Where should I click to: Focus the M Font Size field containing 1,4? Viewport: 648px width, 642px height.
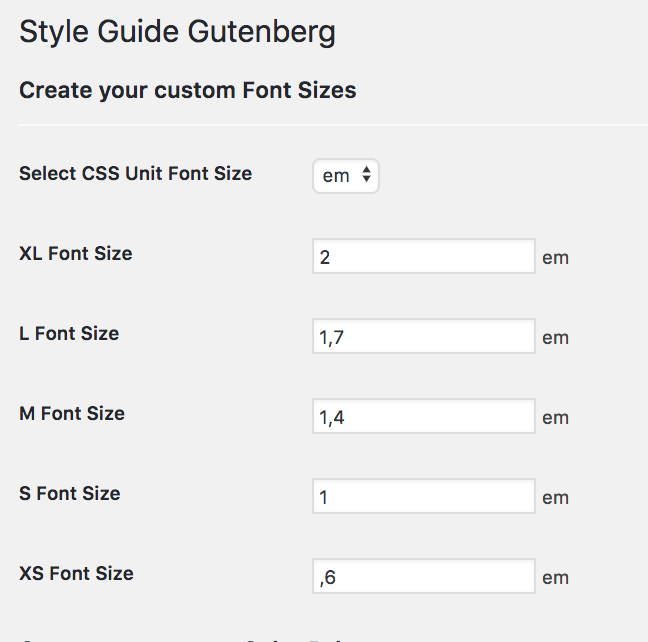coord(424,416)
